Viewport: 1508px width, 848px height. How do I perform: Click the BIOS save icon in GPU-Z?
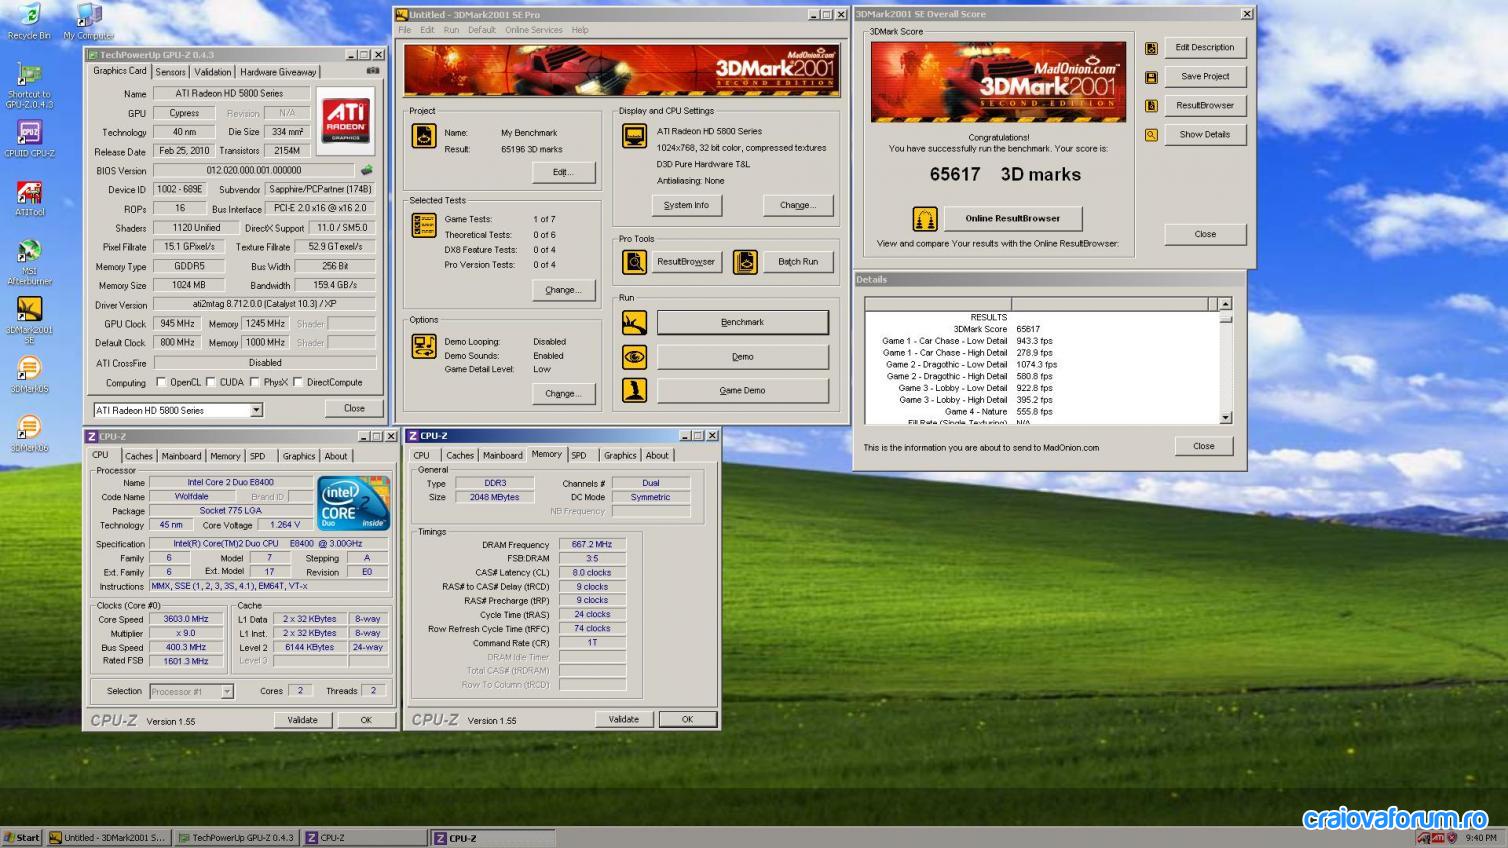[x=367, y=171]
